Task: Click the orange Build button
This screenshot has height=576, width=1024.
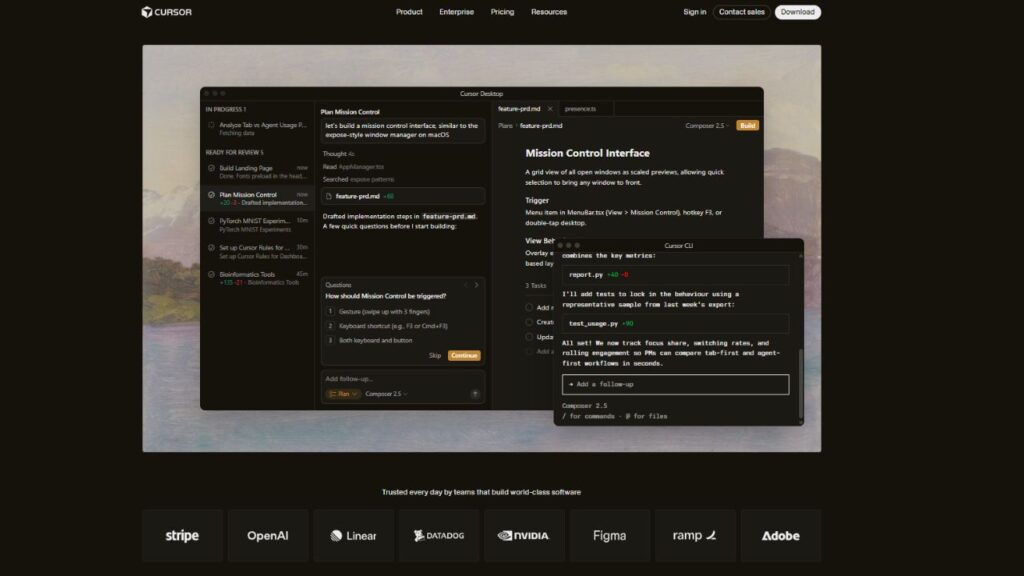Action: [x=748, y=125]
